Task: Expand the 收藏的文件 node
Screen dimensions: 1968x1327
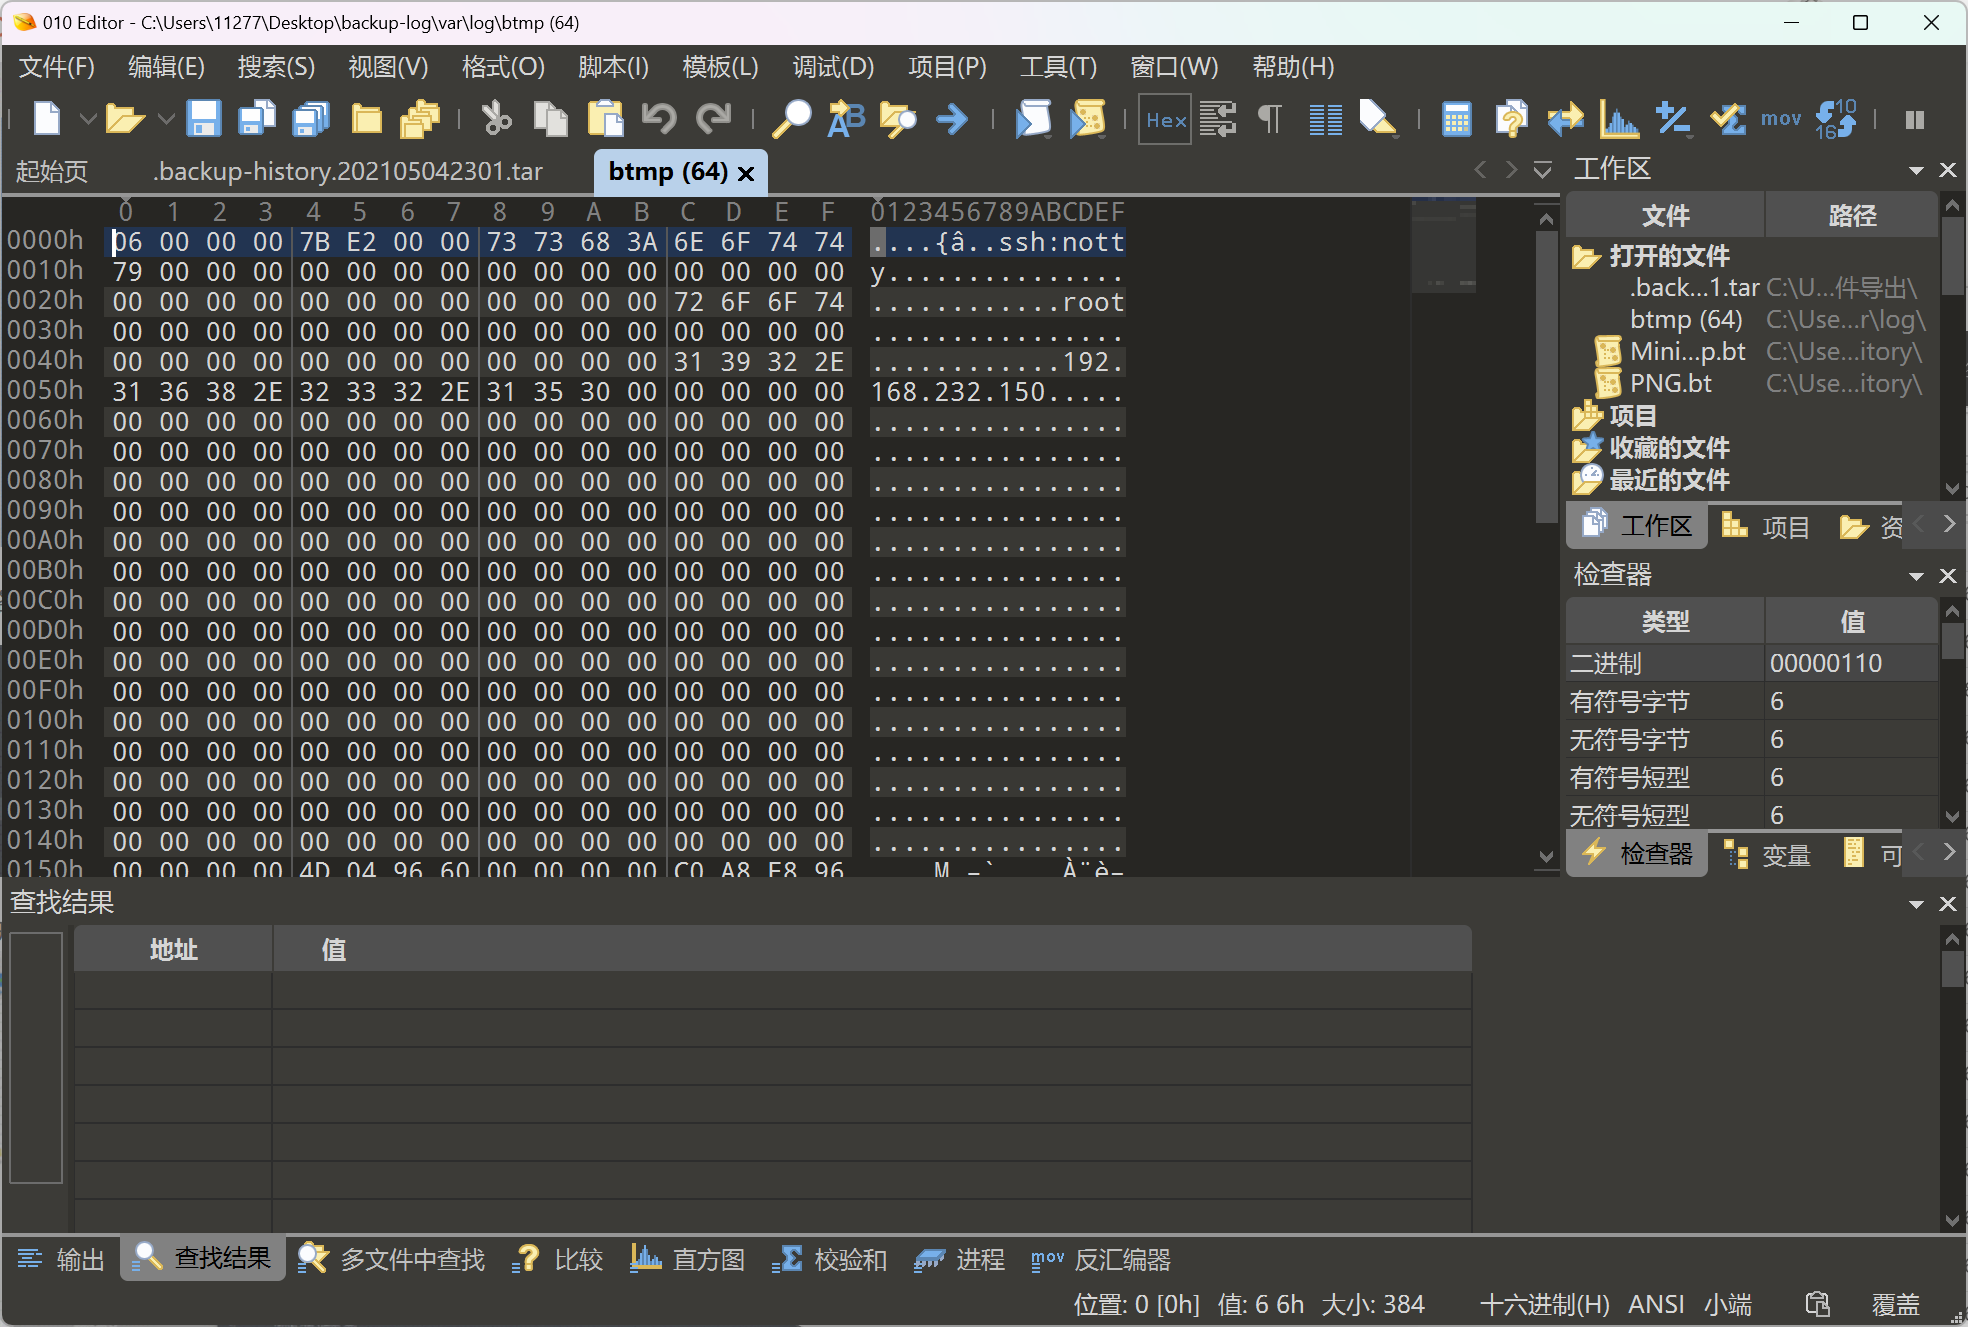Action: [x=1669, y=448]
